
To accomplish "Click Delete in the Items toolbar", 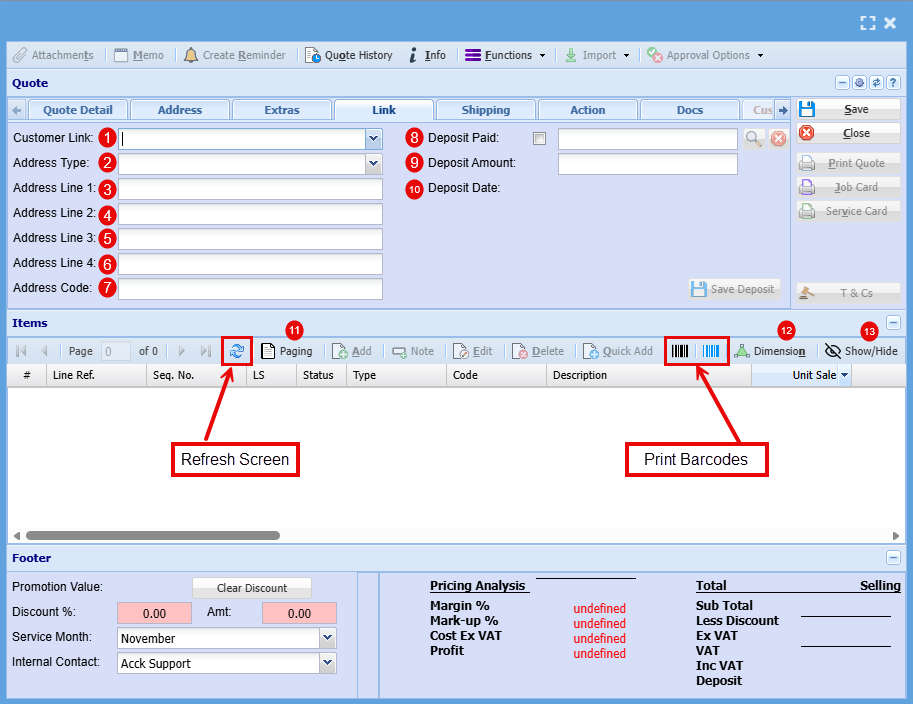I will (x=537, y=351).
